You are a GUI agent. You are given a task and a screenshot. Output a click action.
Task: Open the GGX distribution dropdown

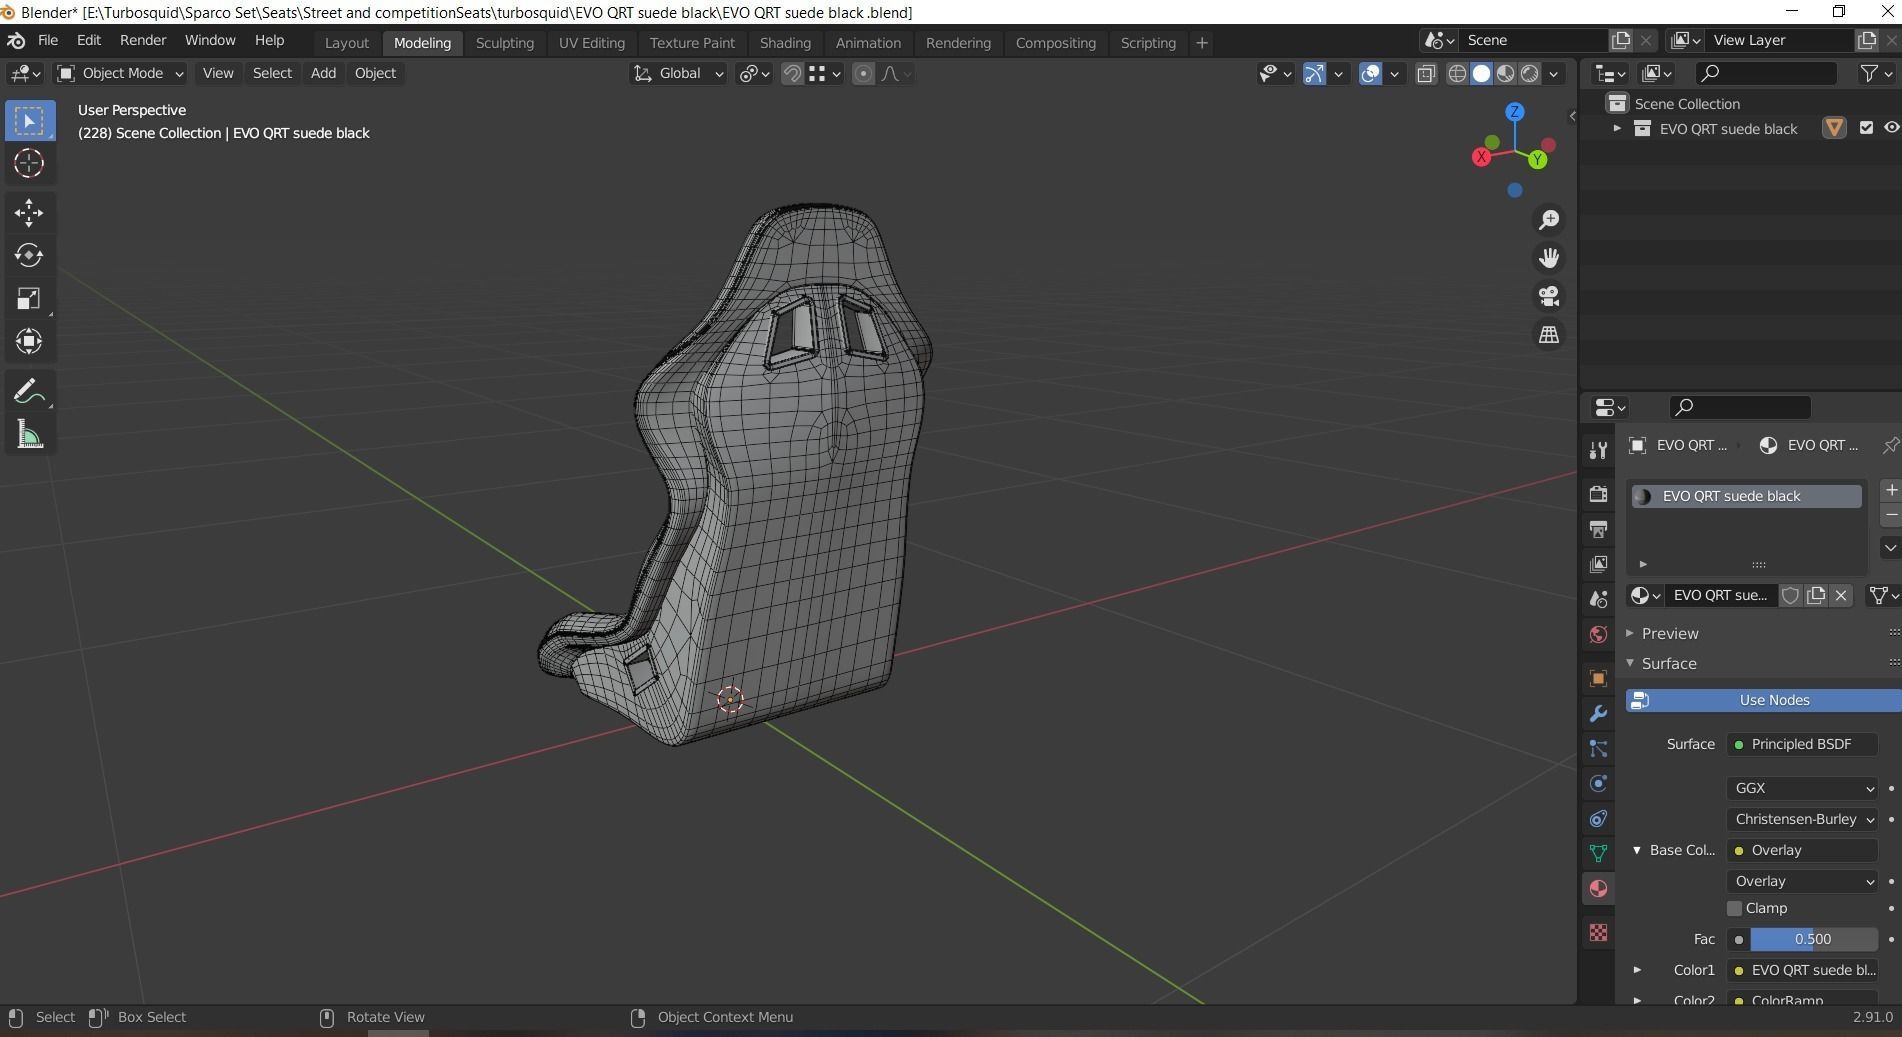[1802, 788]
